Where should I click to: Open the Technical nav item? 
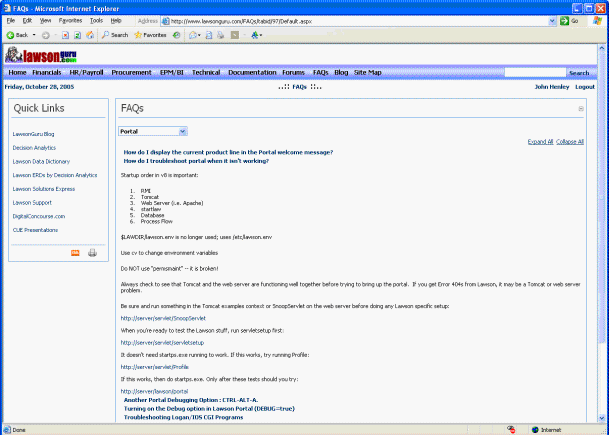[206, 73]
